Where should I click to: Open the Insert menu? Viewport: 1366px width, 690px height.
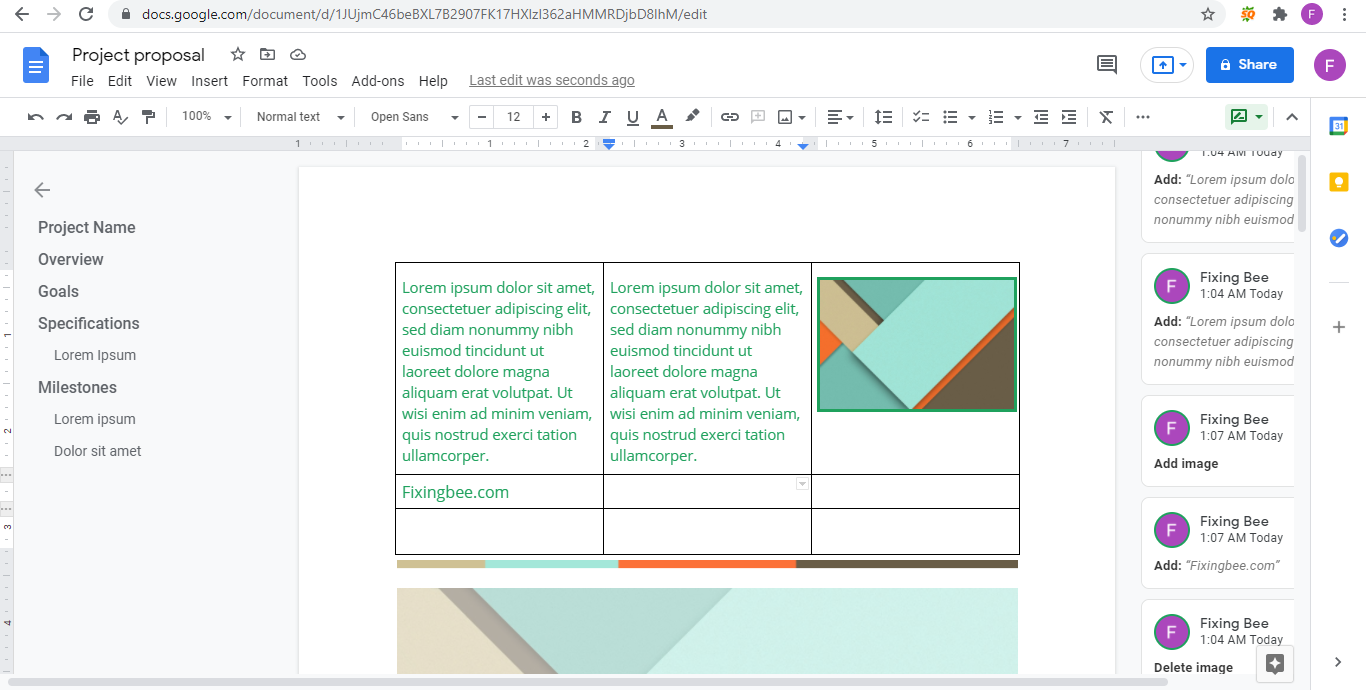click(x=209, y=81)
